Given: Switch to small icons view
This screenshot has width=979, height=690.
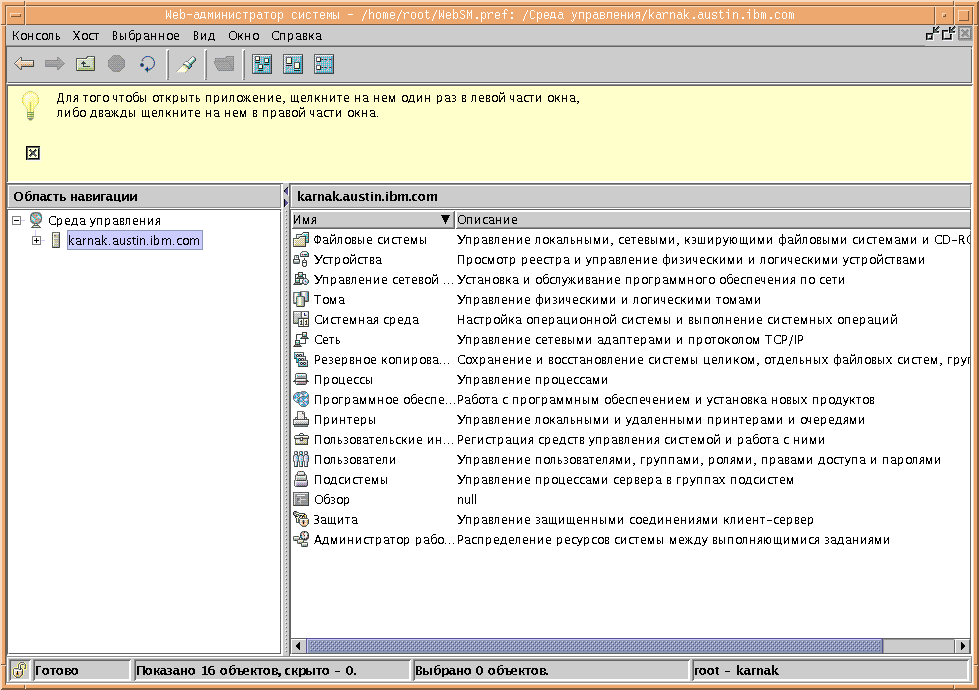Looking at the screenshot, I should click(x=293, y=64).
